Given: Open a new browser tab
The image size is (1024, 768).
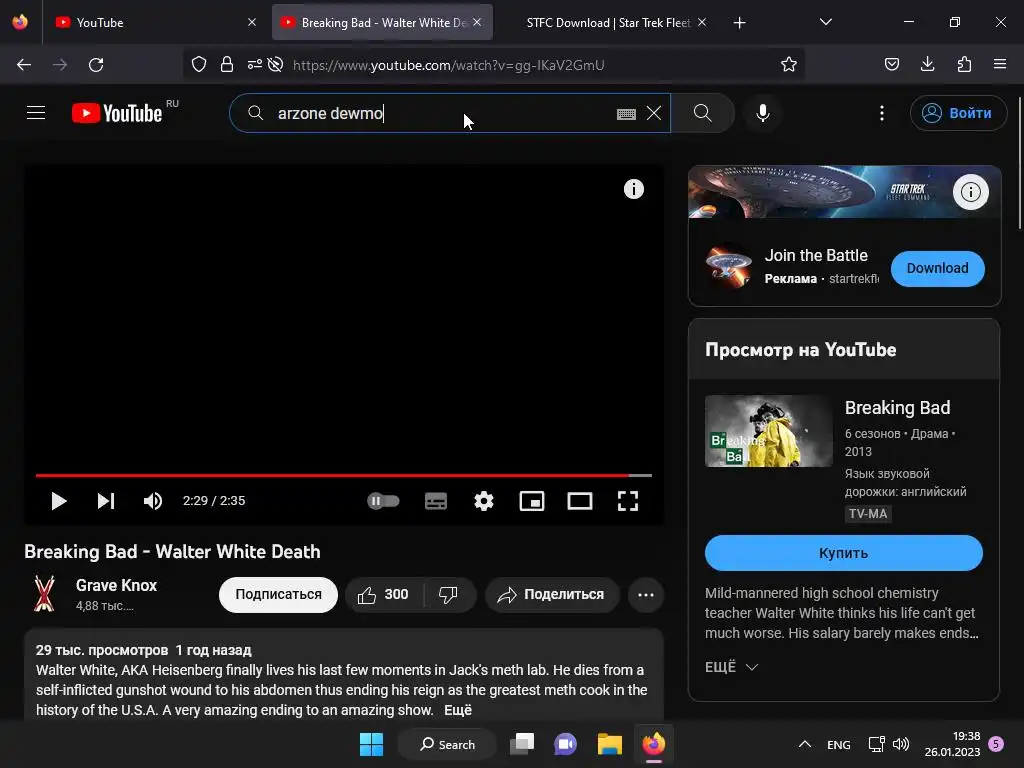Looking at the screenshot, I should coord(739,23).
